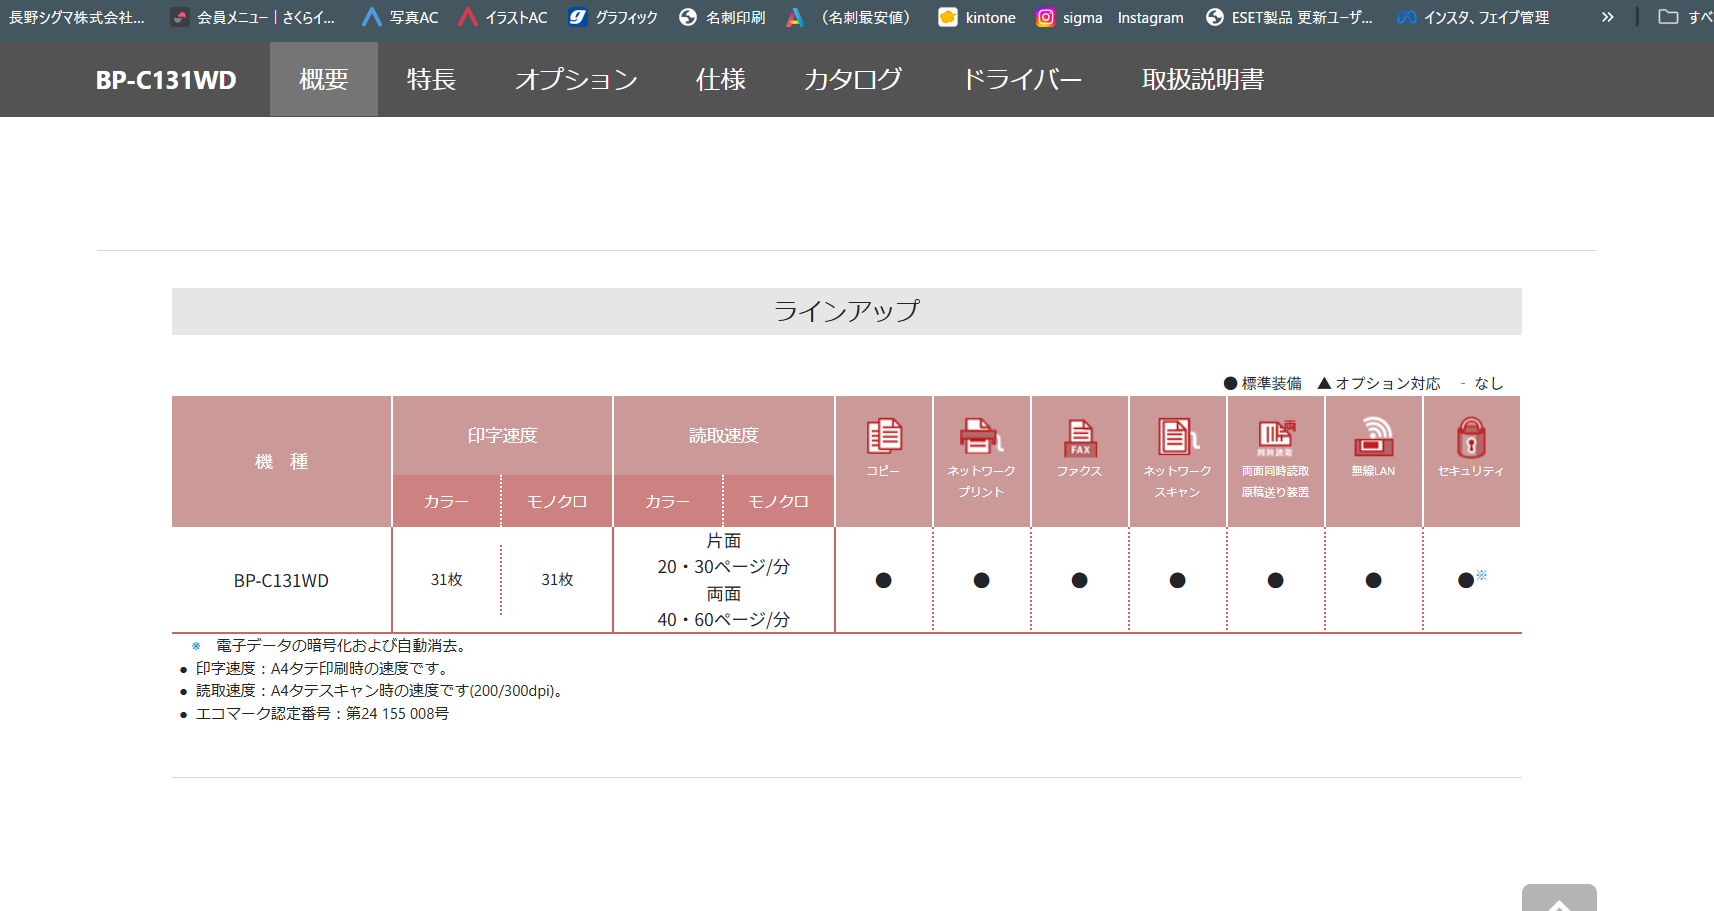Switch to the オプション tab
Screen dimensions: 1714x911
point(576,79)
